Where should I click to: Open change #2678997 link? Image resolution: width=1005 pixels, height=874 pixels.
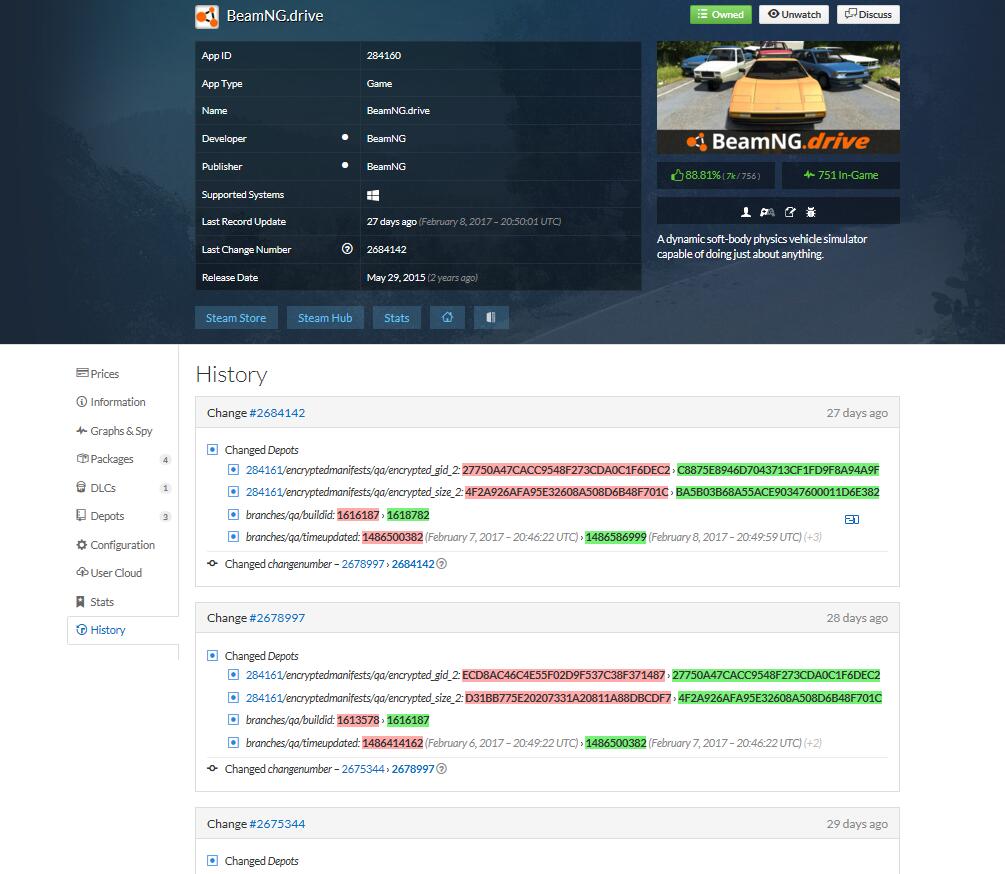[277, 618]
